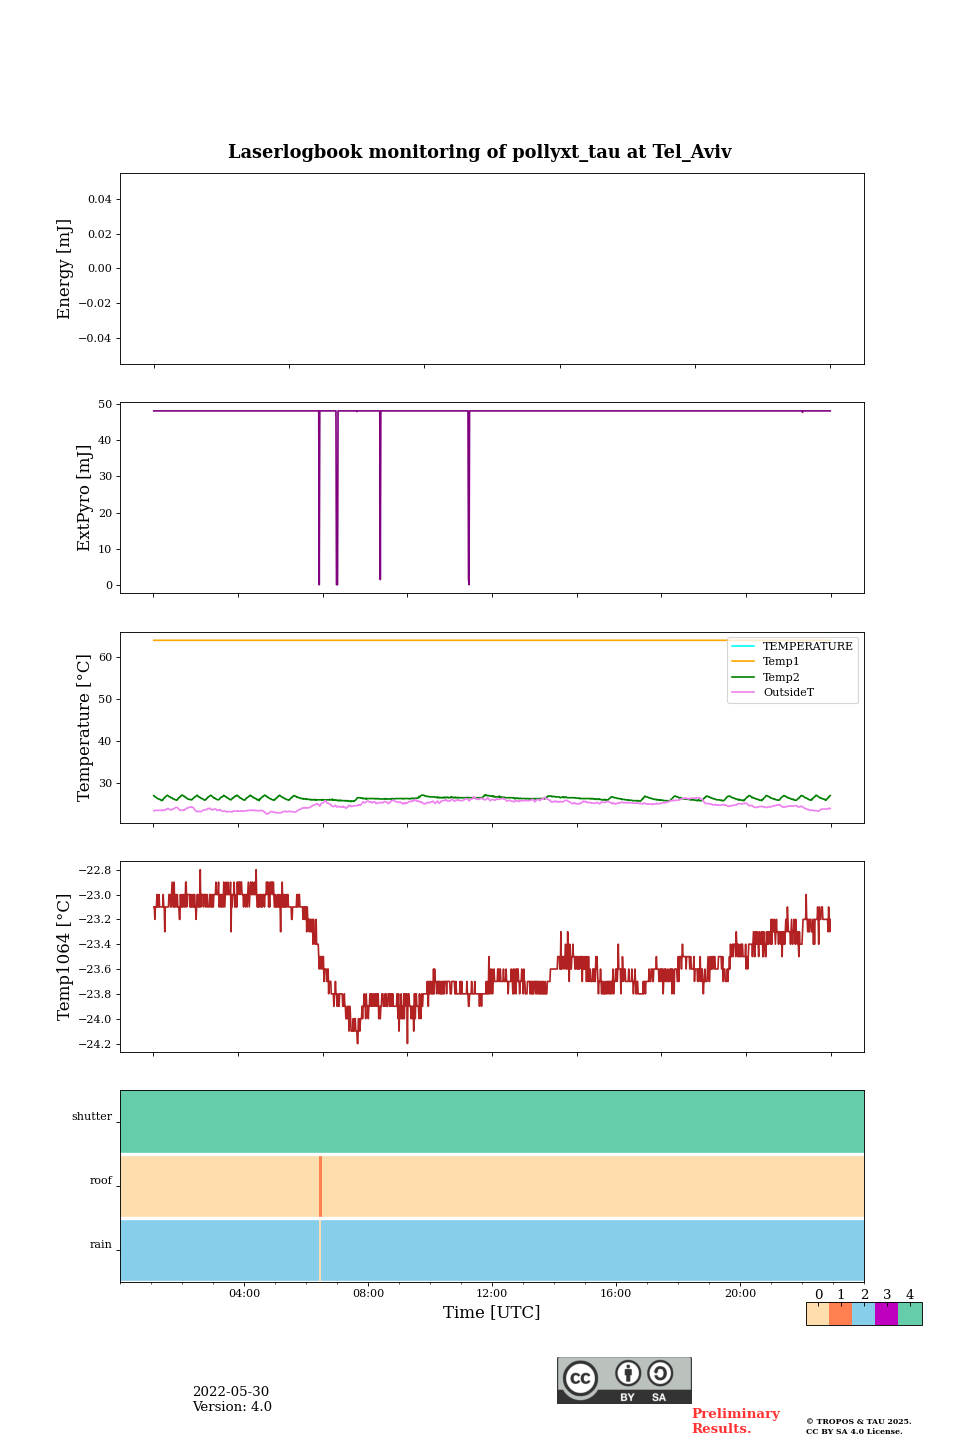Select the orange color swatch labeled 1
The height and width of the screenshot is (1440, 960).
point(841,1314)
